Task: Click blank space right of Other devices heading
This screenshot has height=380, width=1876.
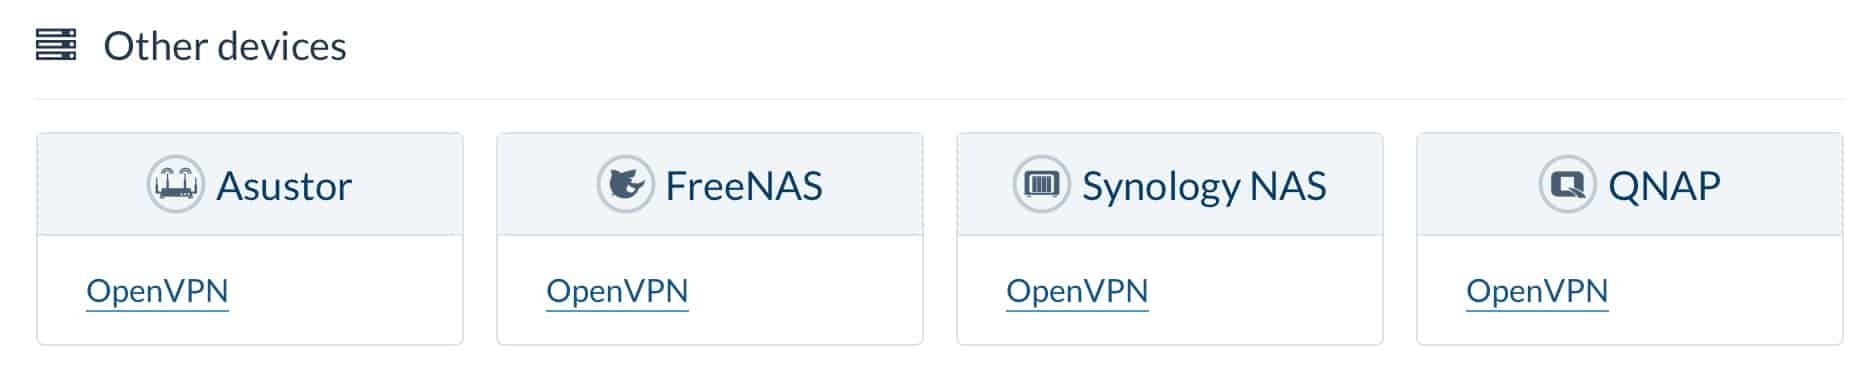Action: click(1100, 46)
